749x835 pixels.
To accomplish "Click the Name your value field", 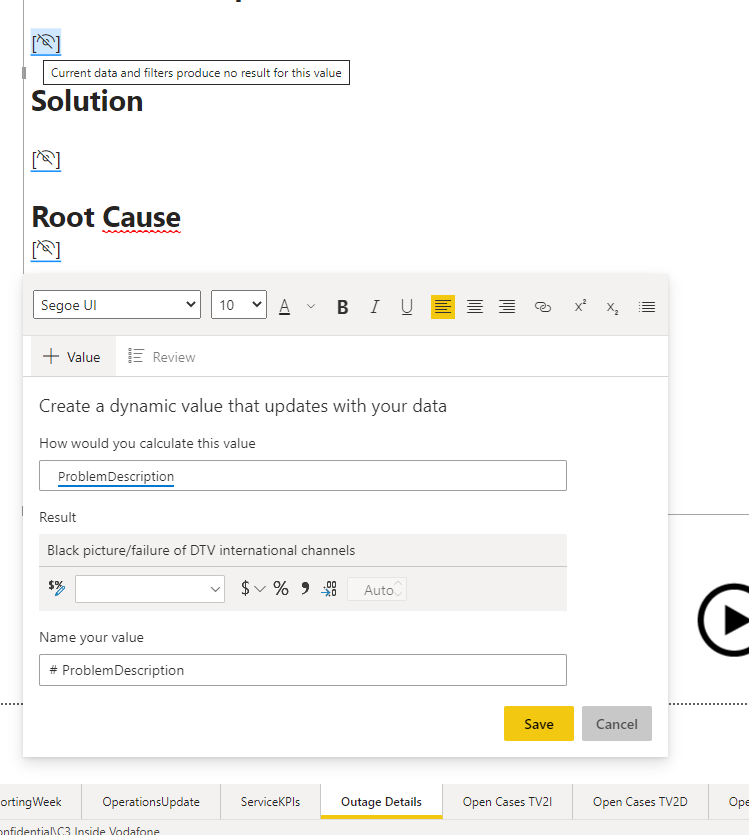I will point(303,670).
